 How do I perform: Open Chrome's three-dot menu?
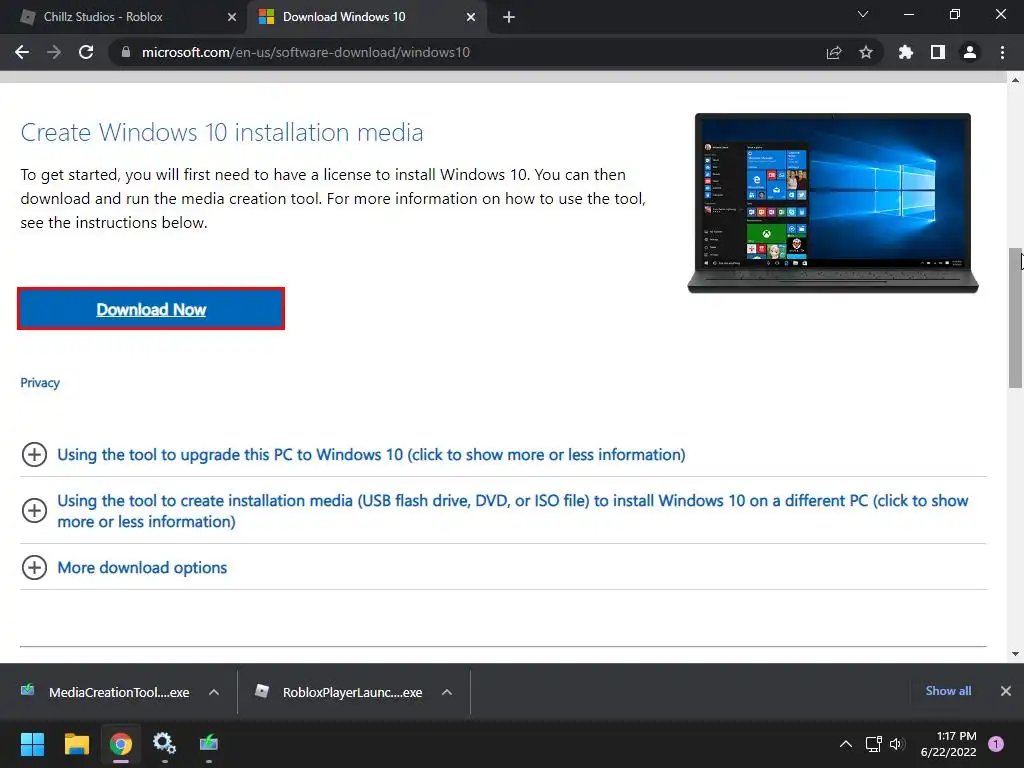pyautogui.click(x=1002, y=52)
